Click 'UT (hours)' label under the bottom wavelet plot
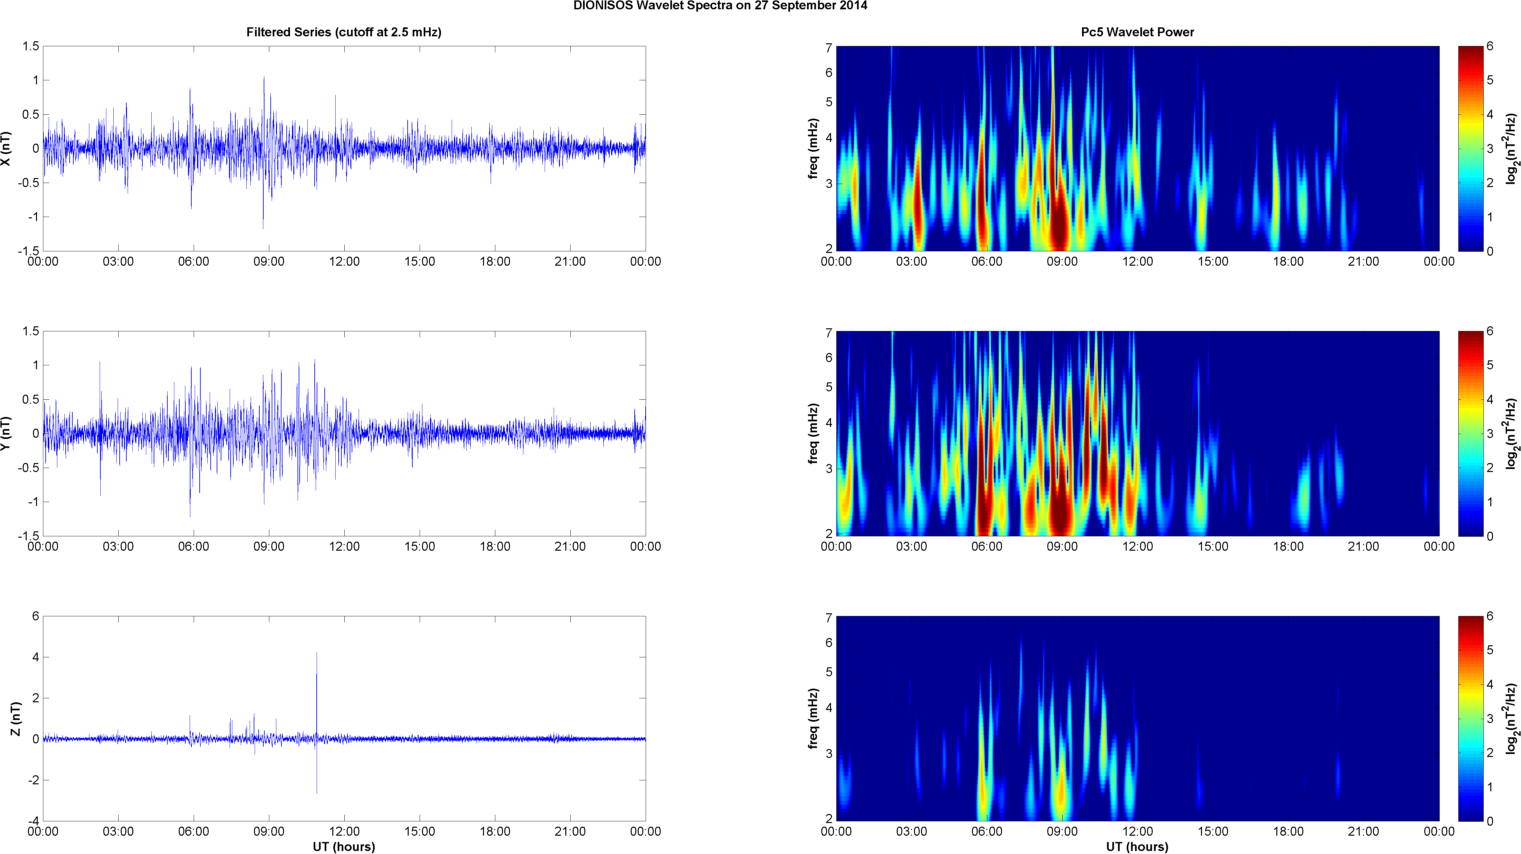The width and height of the screenshot is (1521, 854). pyautogui.click(x=1137, y=846)
